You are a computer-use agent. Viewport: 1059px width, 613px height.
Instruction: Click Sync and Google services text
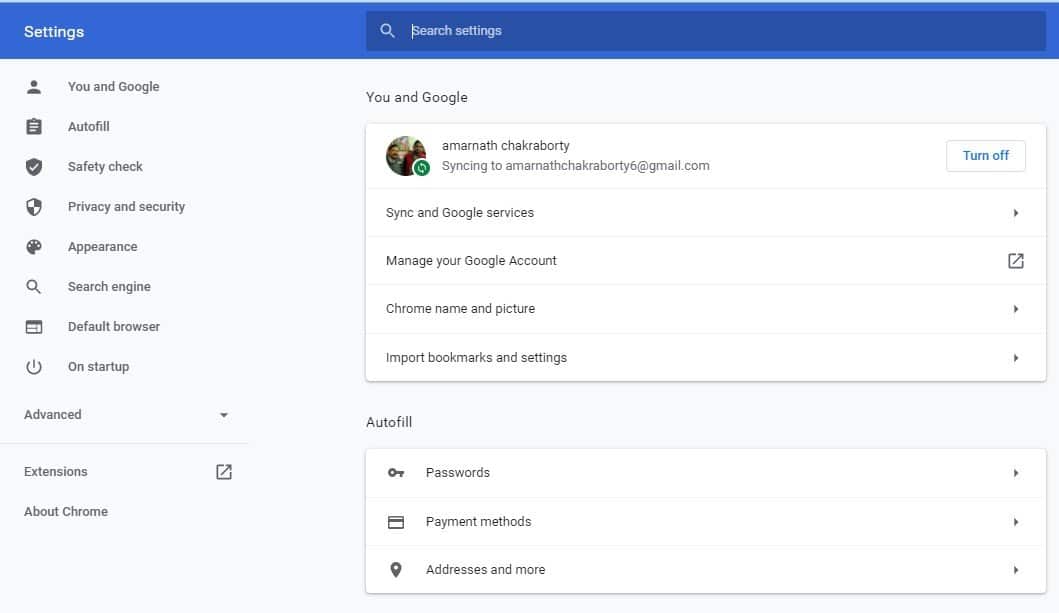[x=460, y=213]
